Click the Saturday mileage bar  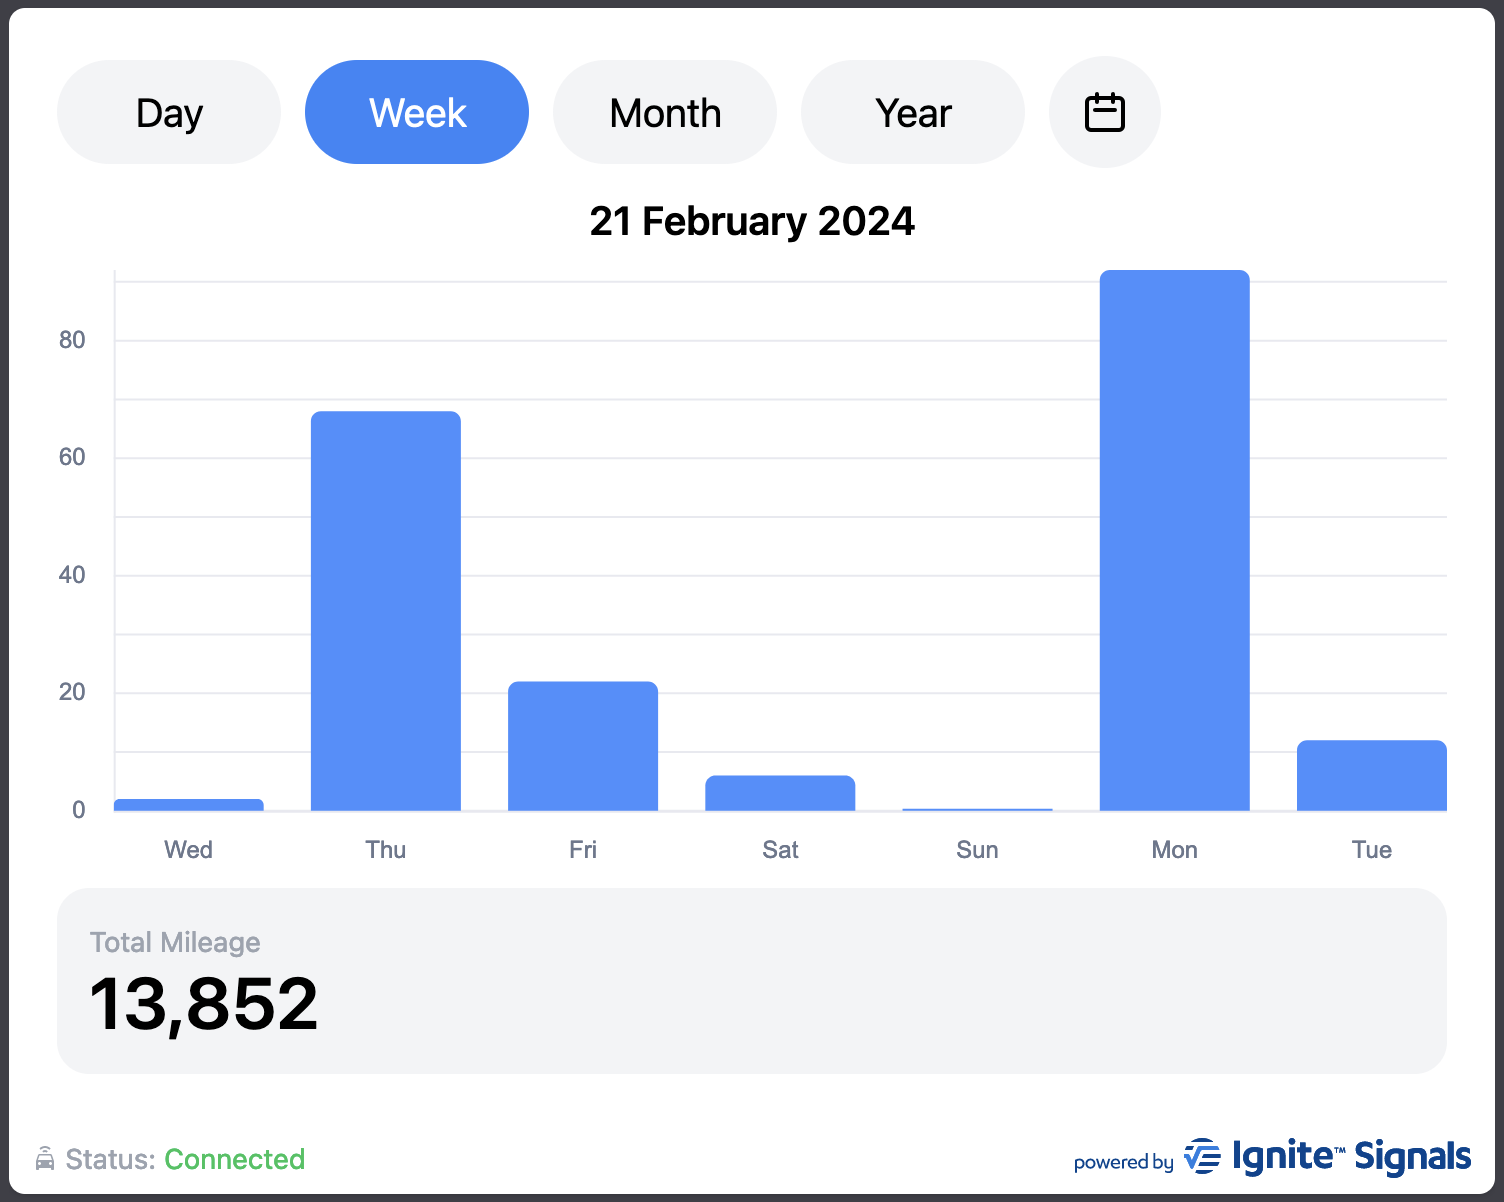[780, 793]
